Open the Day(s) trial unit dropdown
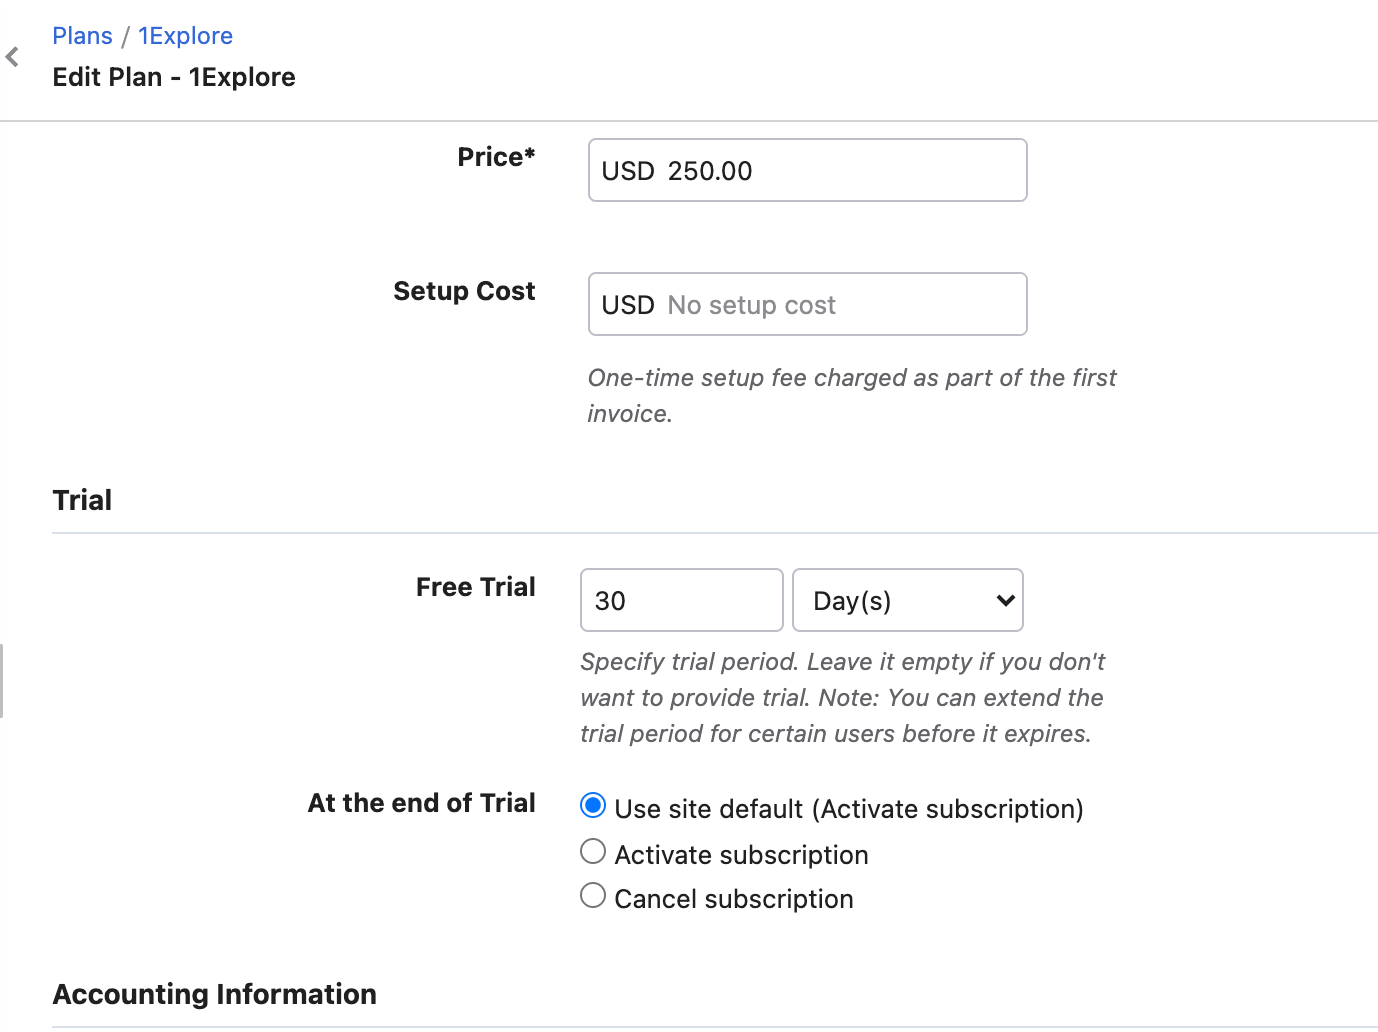 click(907, 601)
